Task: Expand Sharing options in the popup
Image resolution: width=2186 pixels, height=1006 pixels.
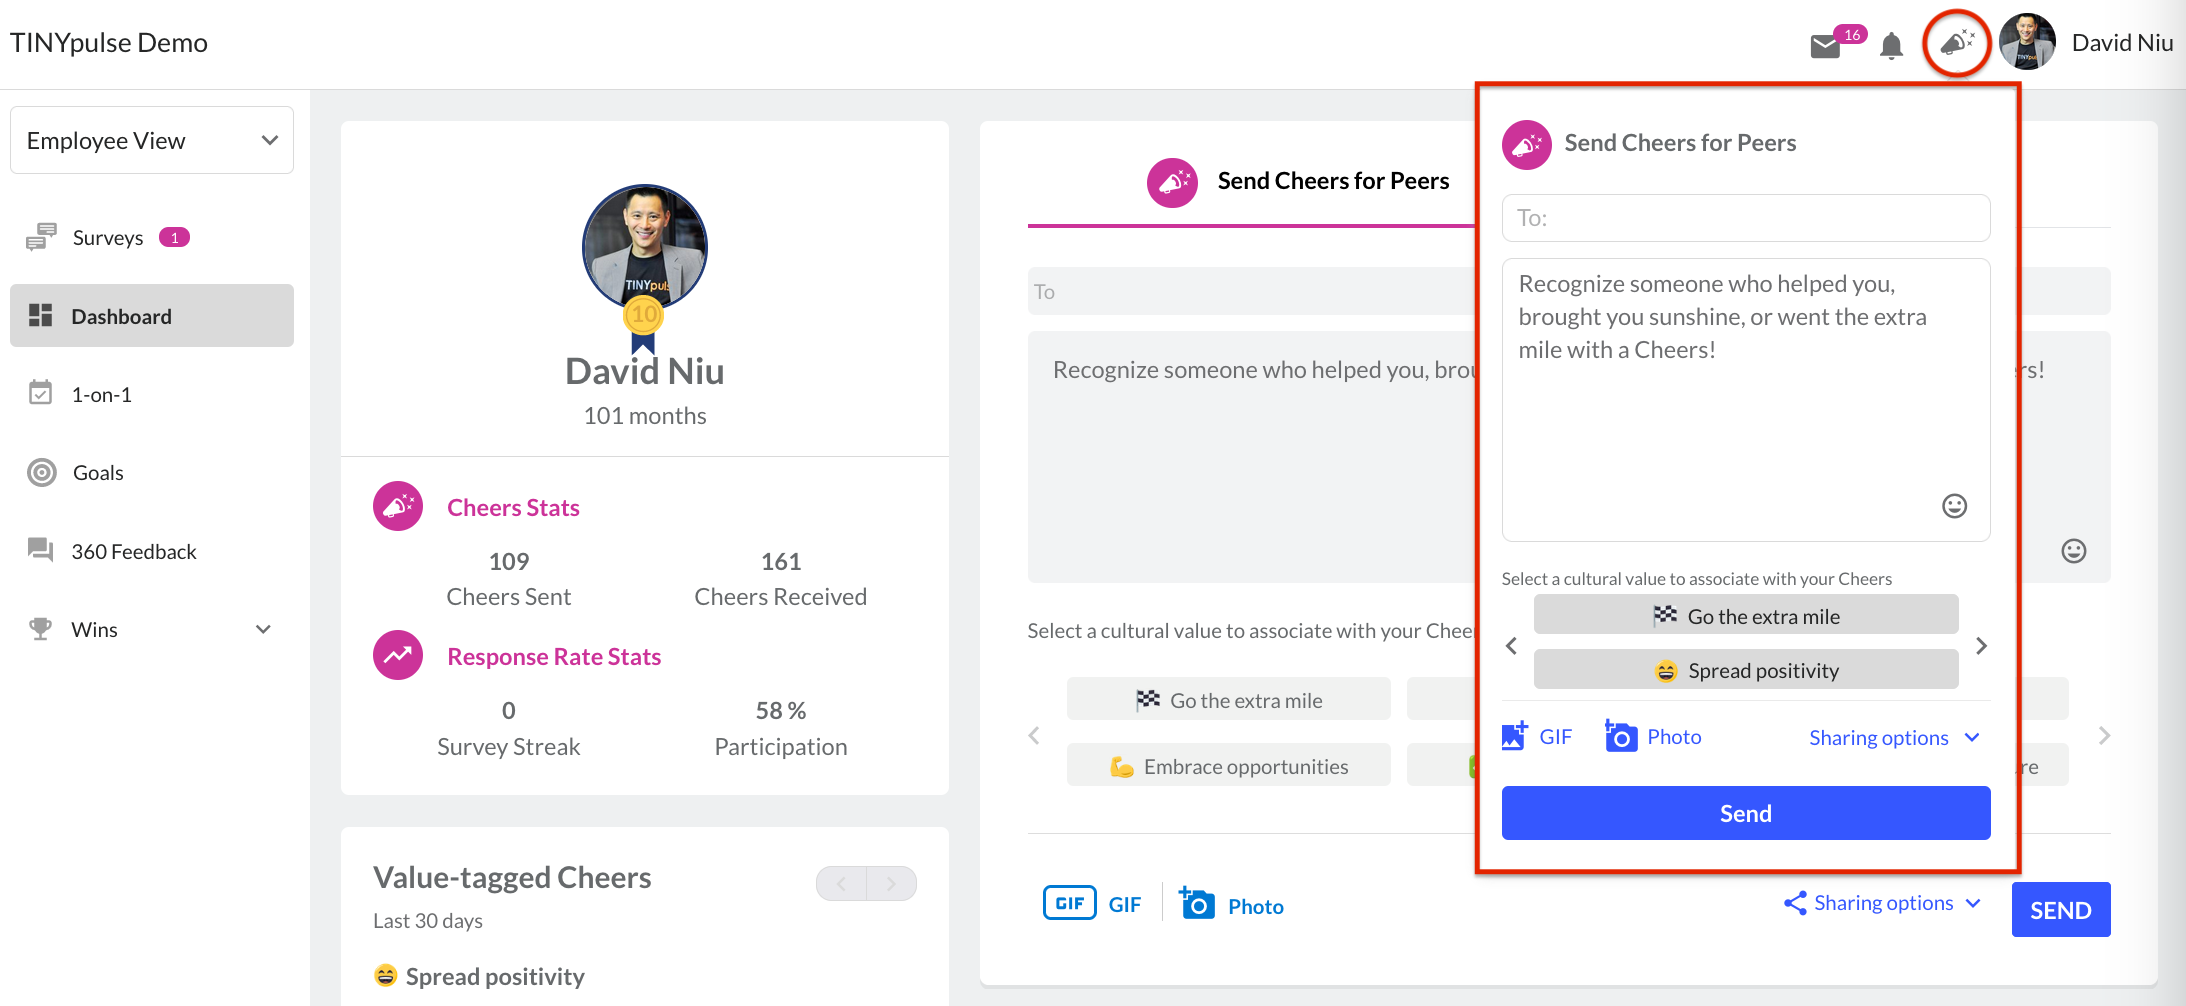Action: click(x=1894, y=738)
